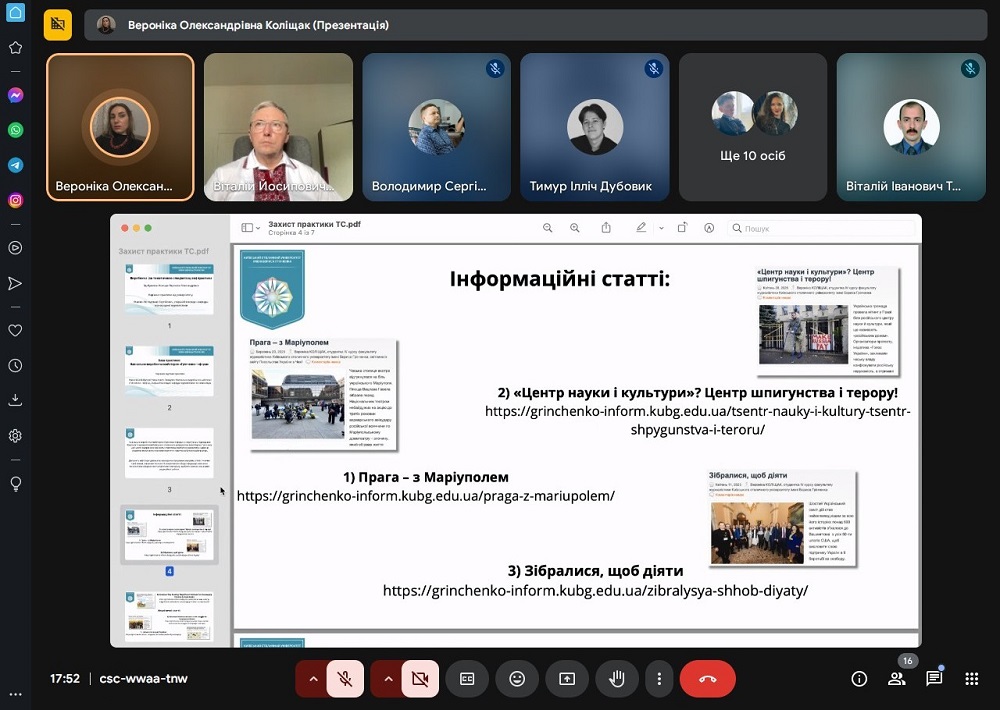Expand video settings arrow beside camera

click(388, 679)
